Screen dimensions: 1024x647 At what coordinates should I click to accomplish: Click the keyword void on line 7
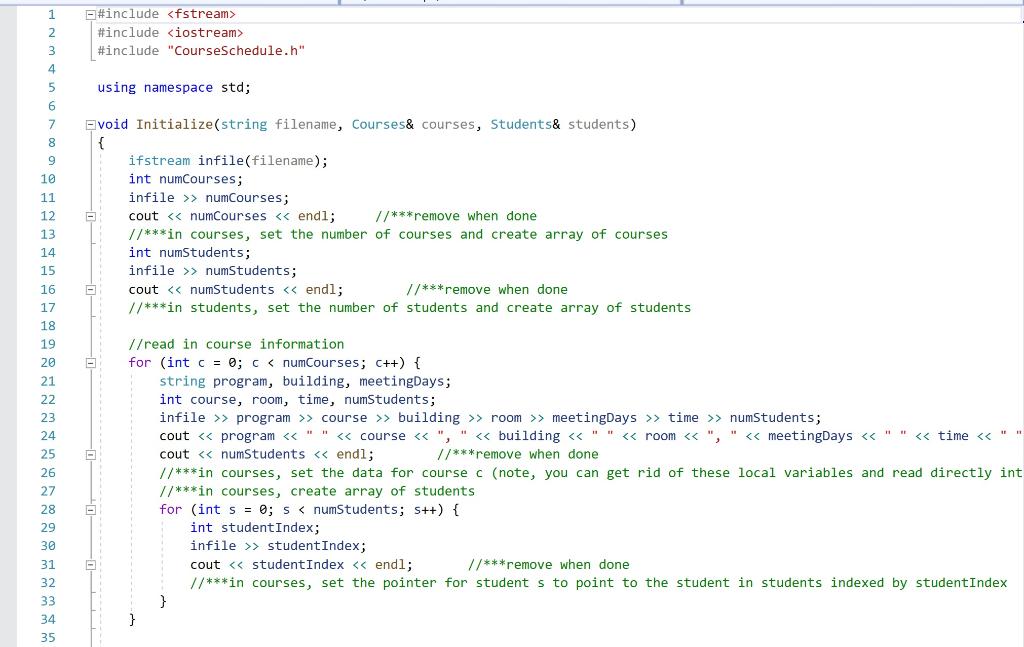click(x=110, y=124)
